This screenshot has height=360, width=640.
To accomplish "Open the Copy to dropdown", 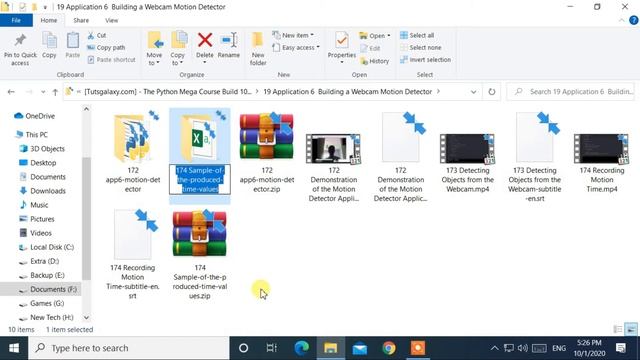I will (x=178, y=59).
